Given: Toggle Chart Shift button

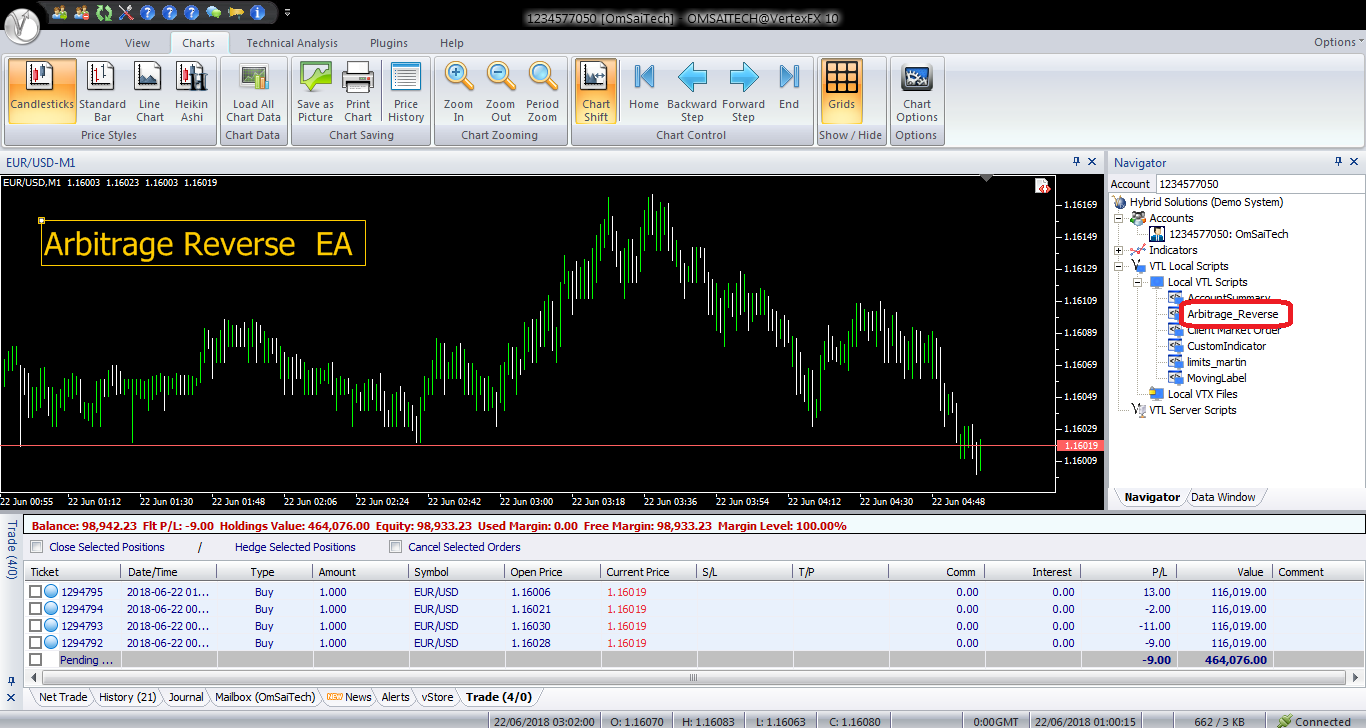Looking at the screenshot, I should pos(596,91).
